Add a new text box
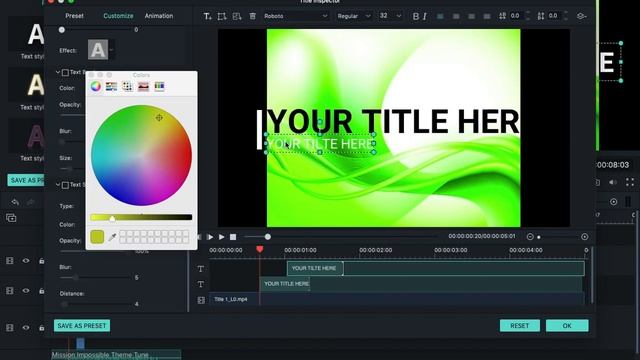The height and width of the screenshot is (360, 640). pos(207,16)
